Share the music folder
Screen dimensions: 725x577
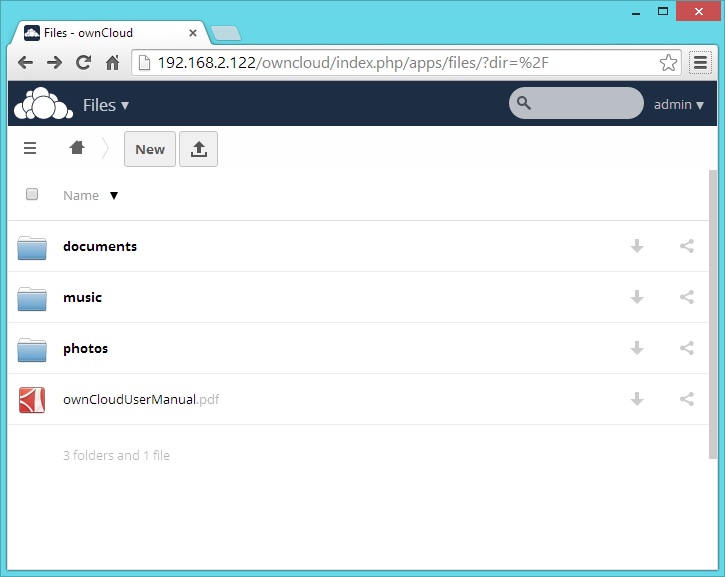point(687,297)
